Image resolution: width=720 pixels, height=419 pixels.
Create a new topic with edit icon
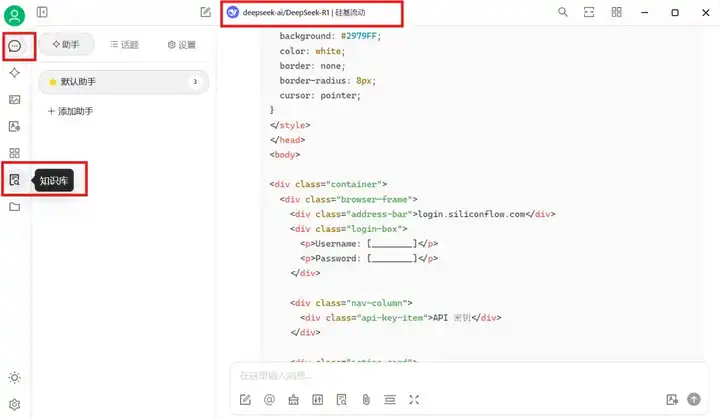(x=206, y=12)
